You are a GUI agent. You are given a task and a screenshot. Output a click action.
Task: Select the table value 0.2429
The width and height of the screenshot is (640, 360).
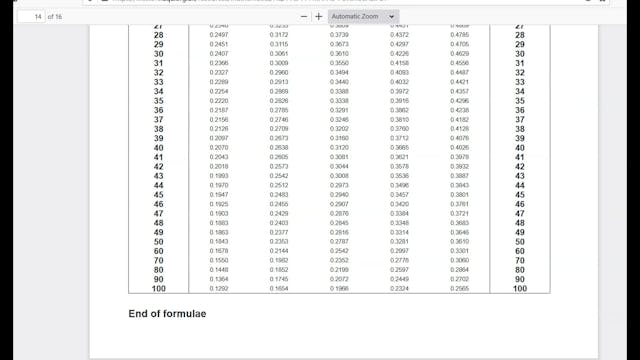pyautogui.click(x=279, y=213)
